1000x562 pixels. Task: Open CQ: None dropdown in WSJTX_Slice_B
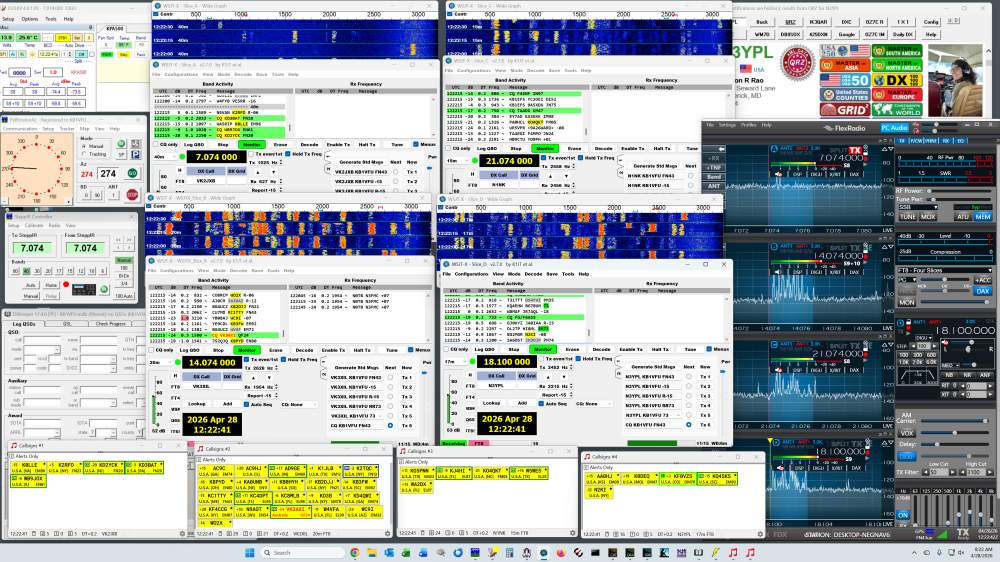(x=298, y=404)
